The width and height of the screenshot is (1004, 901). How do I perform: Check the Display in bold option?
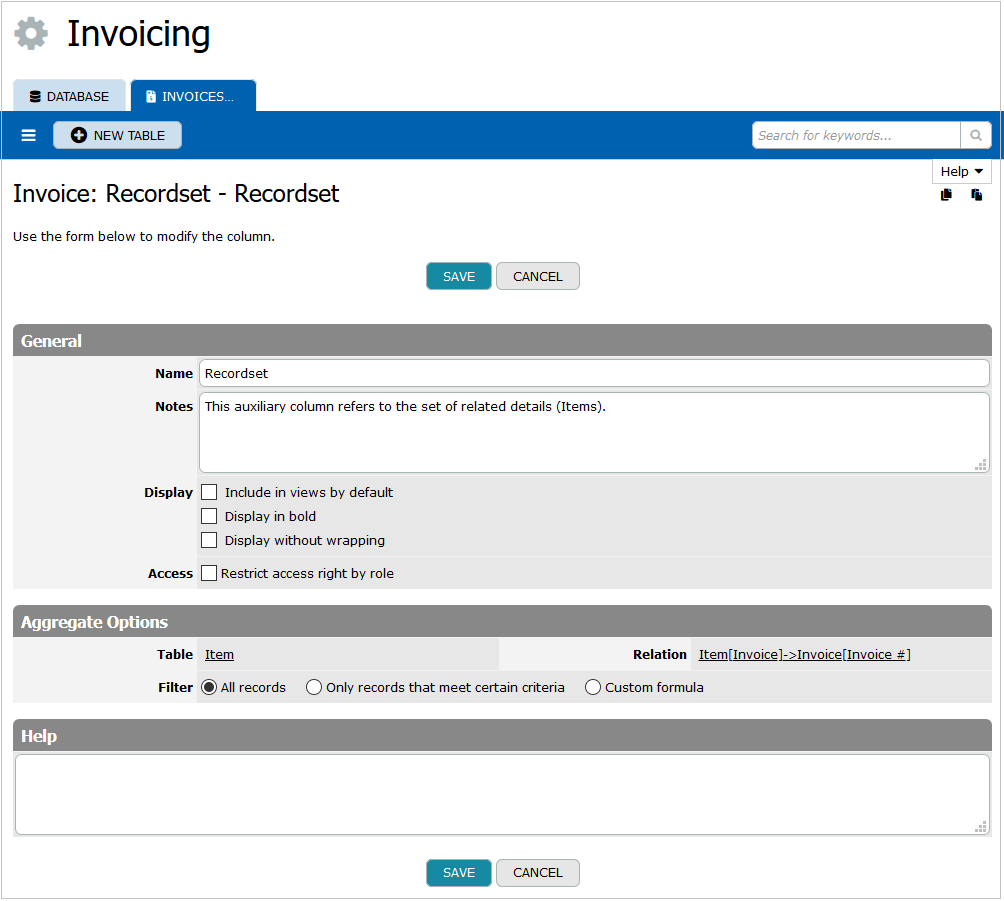point(209,516)
